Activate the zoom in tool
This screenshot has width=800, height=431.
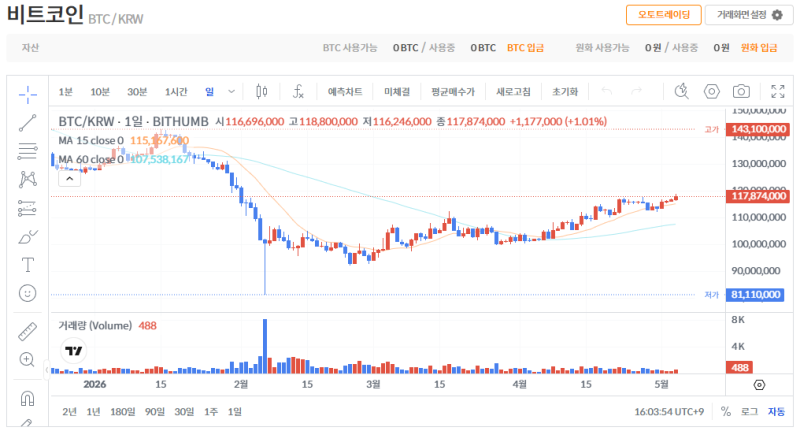click(28, 360)
